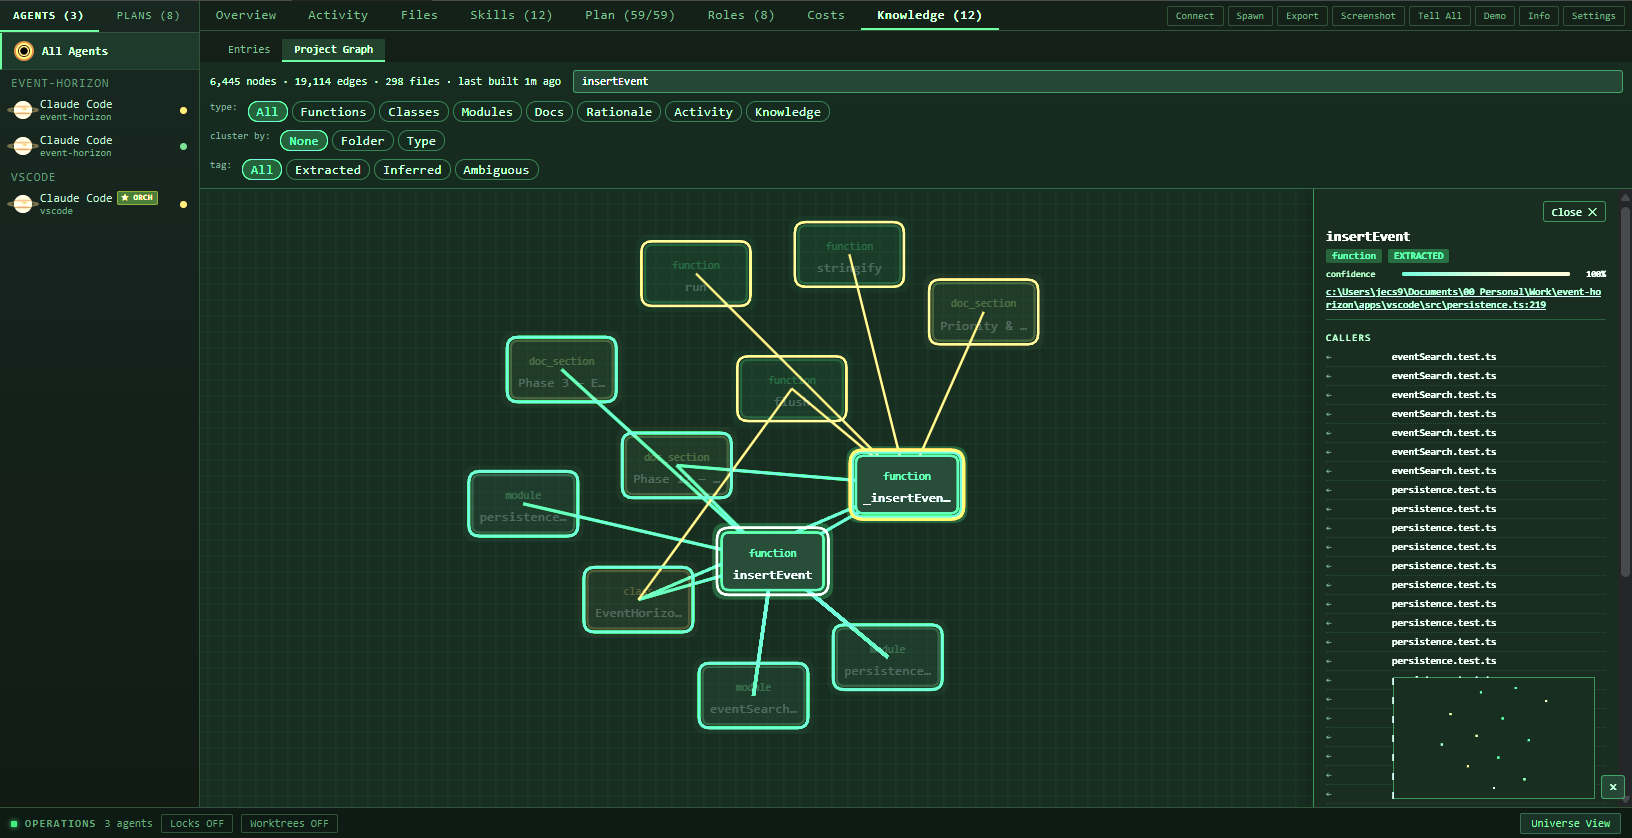Click the green Operations status indicator
This screenshot has width=1632, height=838.
(14, 824)
